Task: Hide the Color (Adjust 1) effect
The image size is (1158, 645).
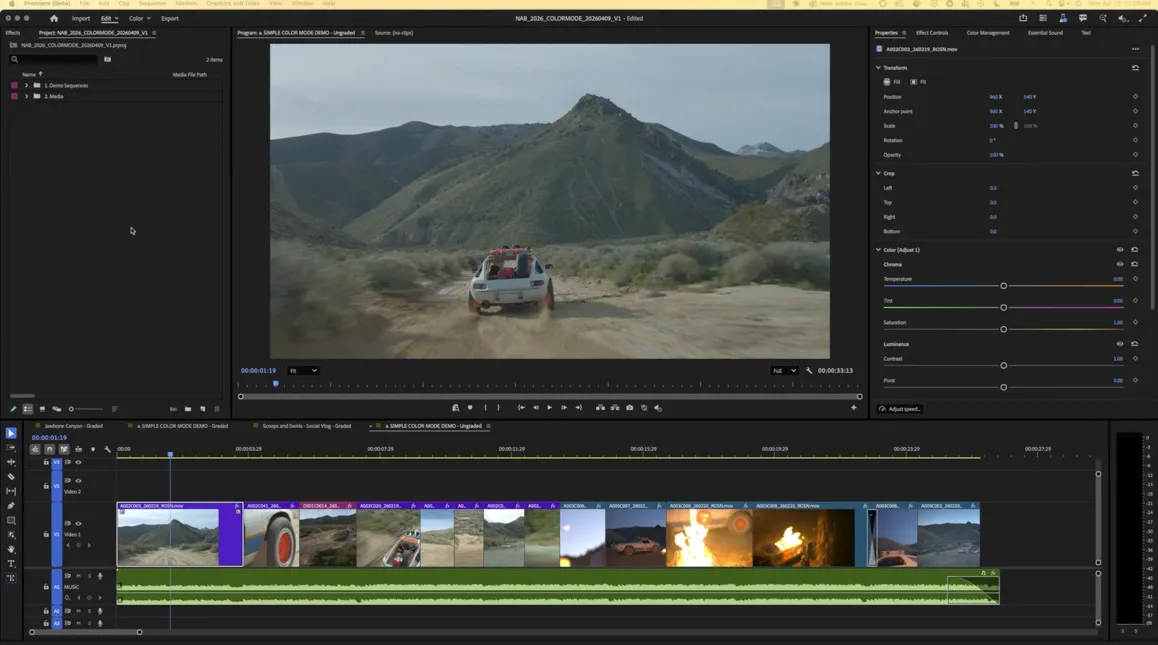Action: pos(1120,250)
